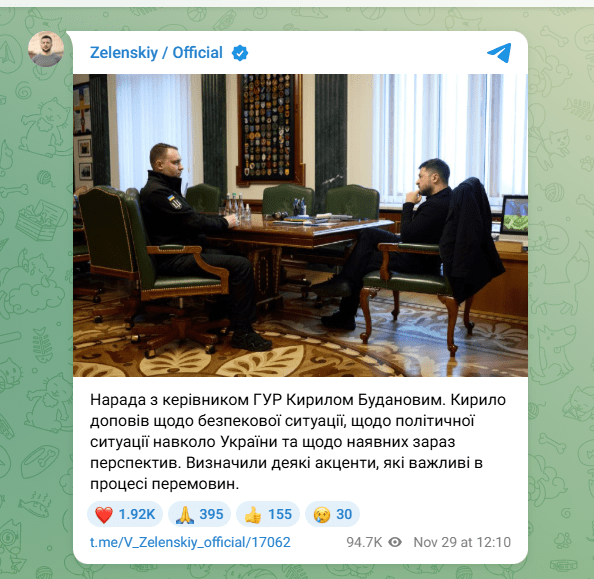Click the Ukrainian caption text paragraph

tap(298, 442)
